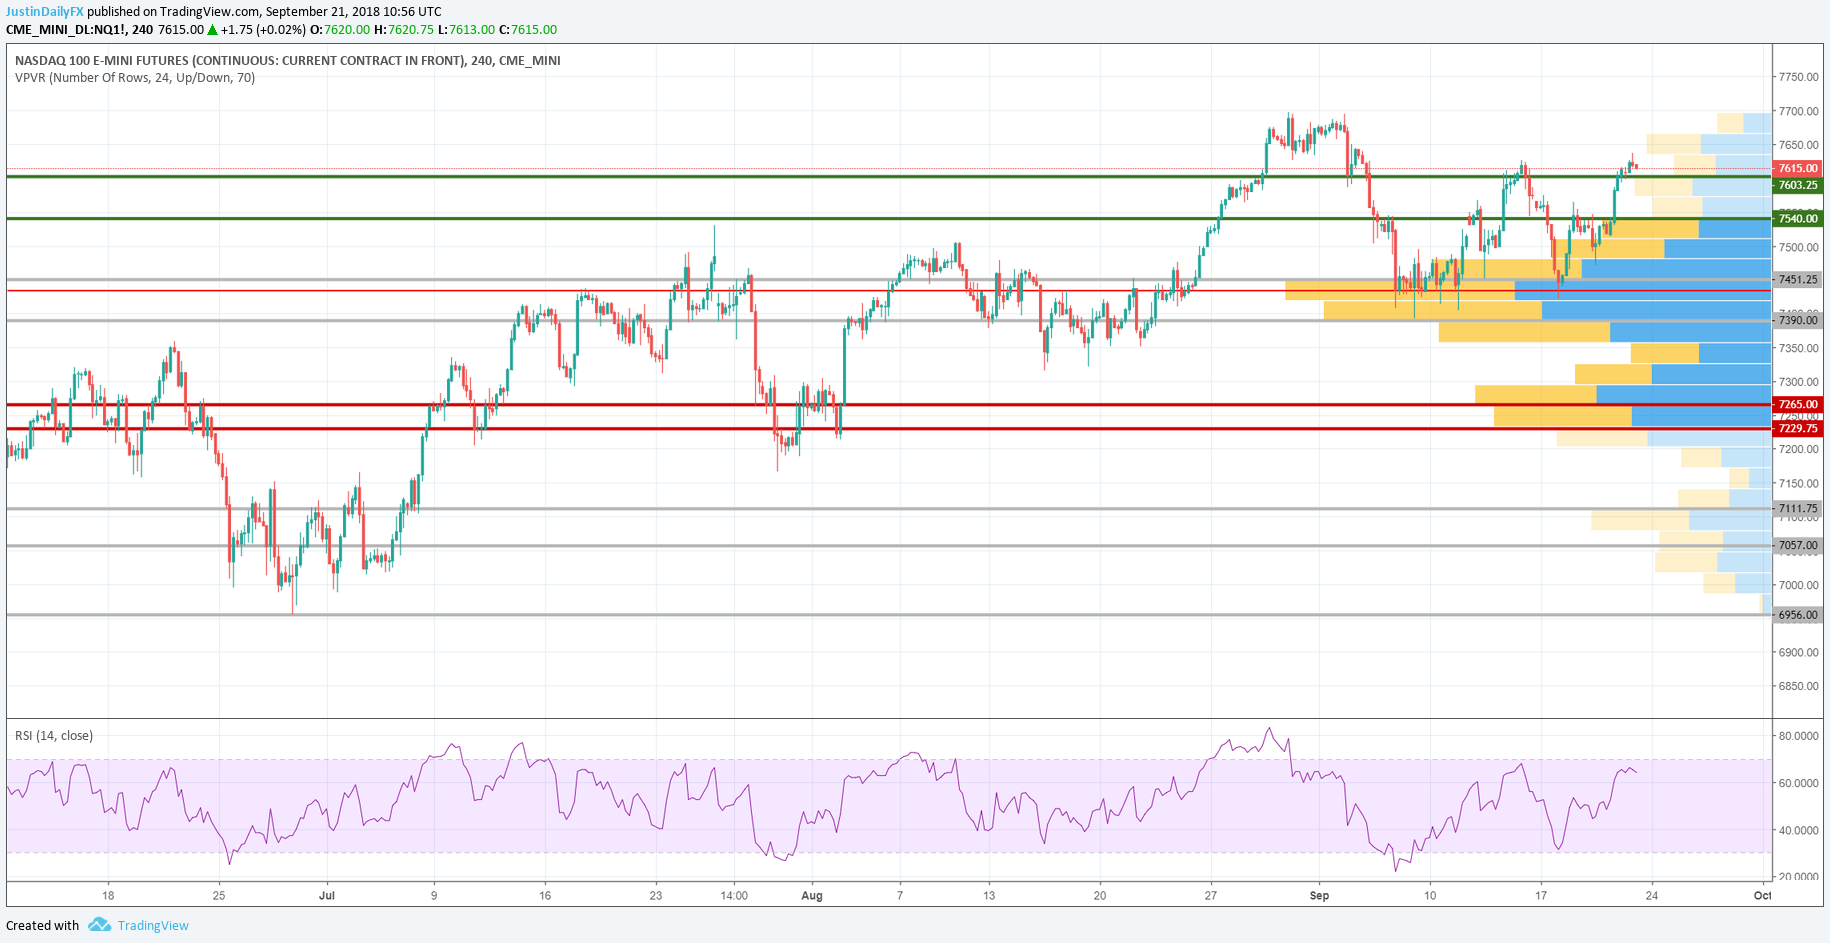Click the 14:00 time label on axis

[x=734, y=895]
